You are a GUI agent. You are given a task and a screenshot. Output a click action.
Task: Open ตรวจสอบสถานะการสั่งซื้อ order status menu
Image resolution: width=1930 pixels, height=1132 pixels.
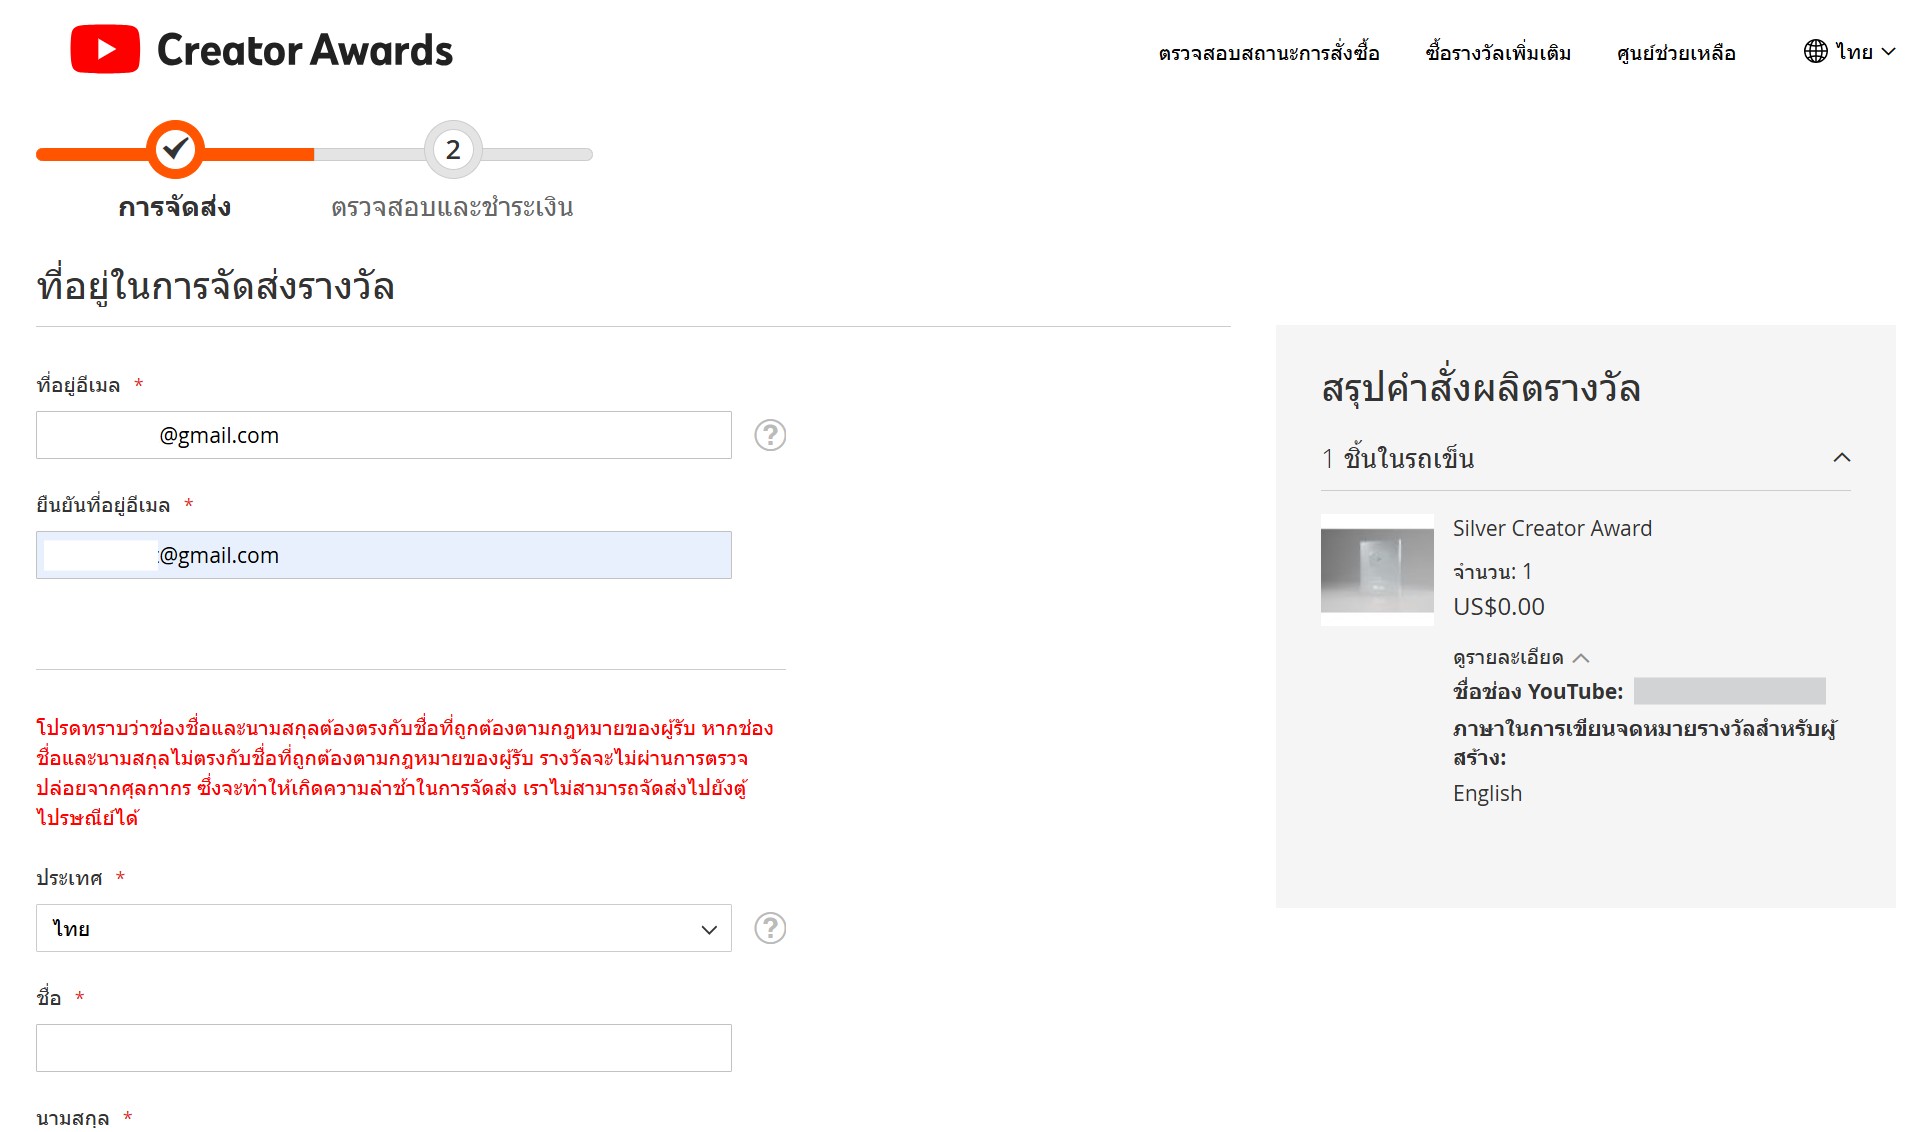pyautogui.click(x=1269, y=52)
